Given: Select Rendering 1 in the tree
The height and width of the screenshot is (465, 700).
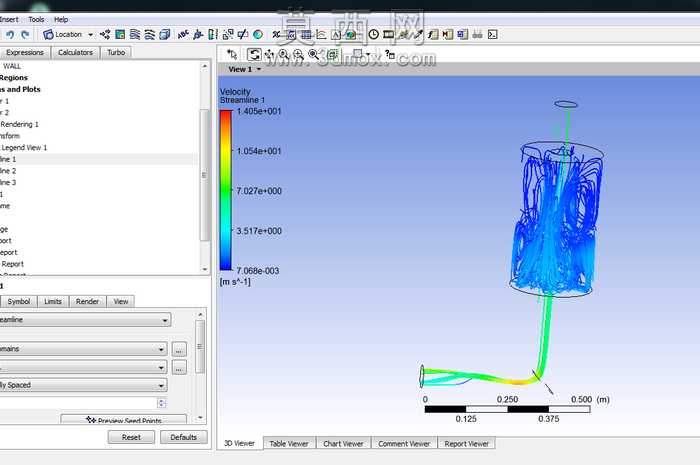Looking at the screenshot, I should (19, 124).
